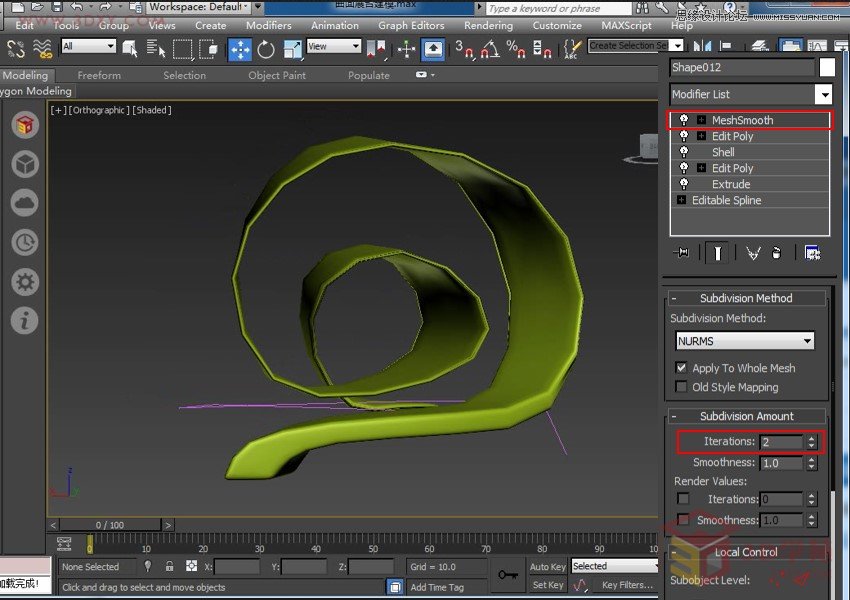Viewport: 850px width, 600px height.
Task: Toggle Auto Key mode
Action: coord(548,566)
